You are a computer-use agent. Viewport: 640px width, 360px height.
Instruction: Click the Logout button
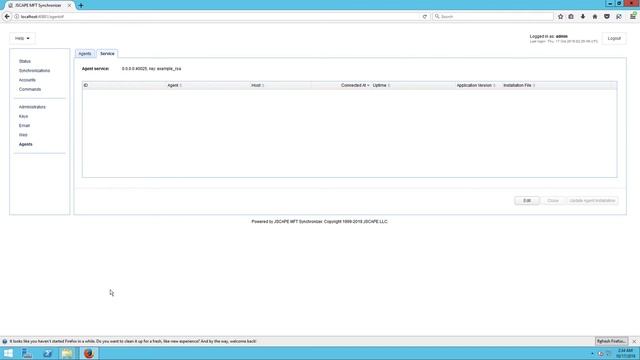[614, 38]
